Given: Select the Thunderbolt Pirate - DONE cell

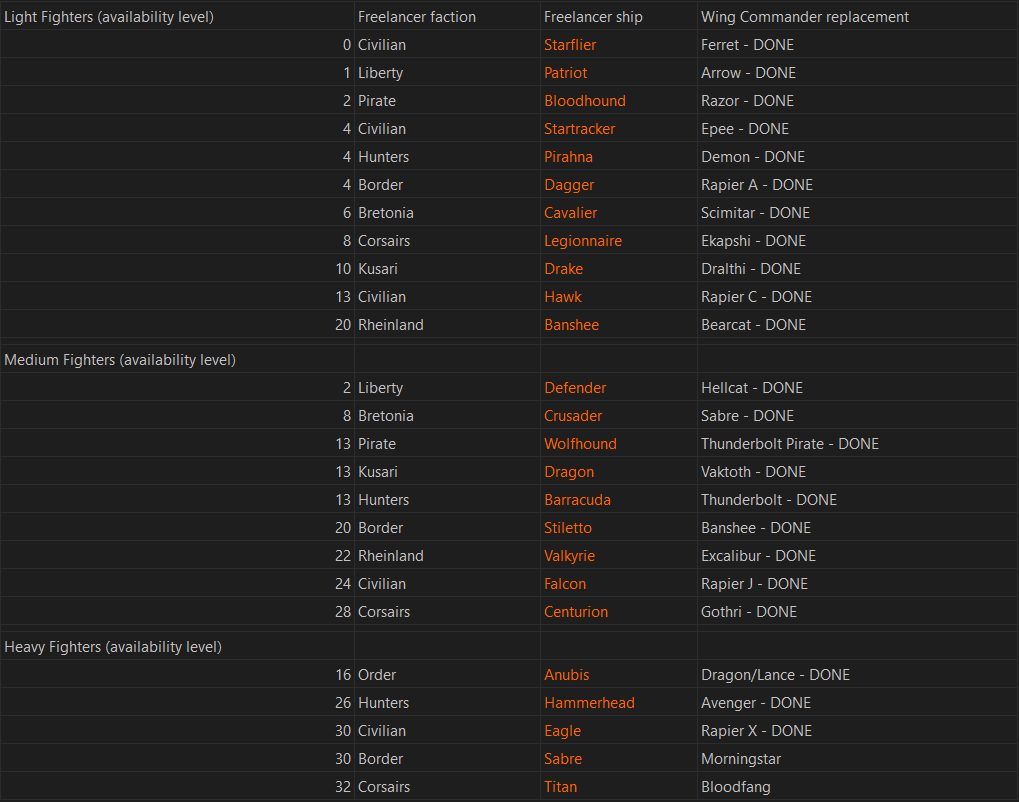Looking at the screenshot, I should 790,444.
